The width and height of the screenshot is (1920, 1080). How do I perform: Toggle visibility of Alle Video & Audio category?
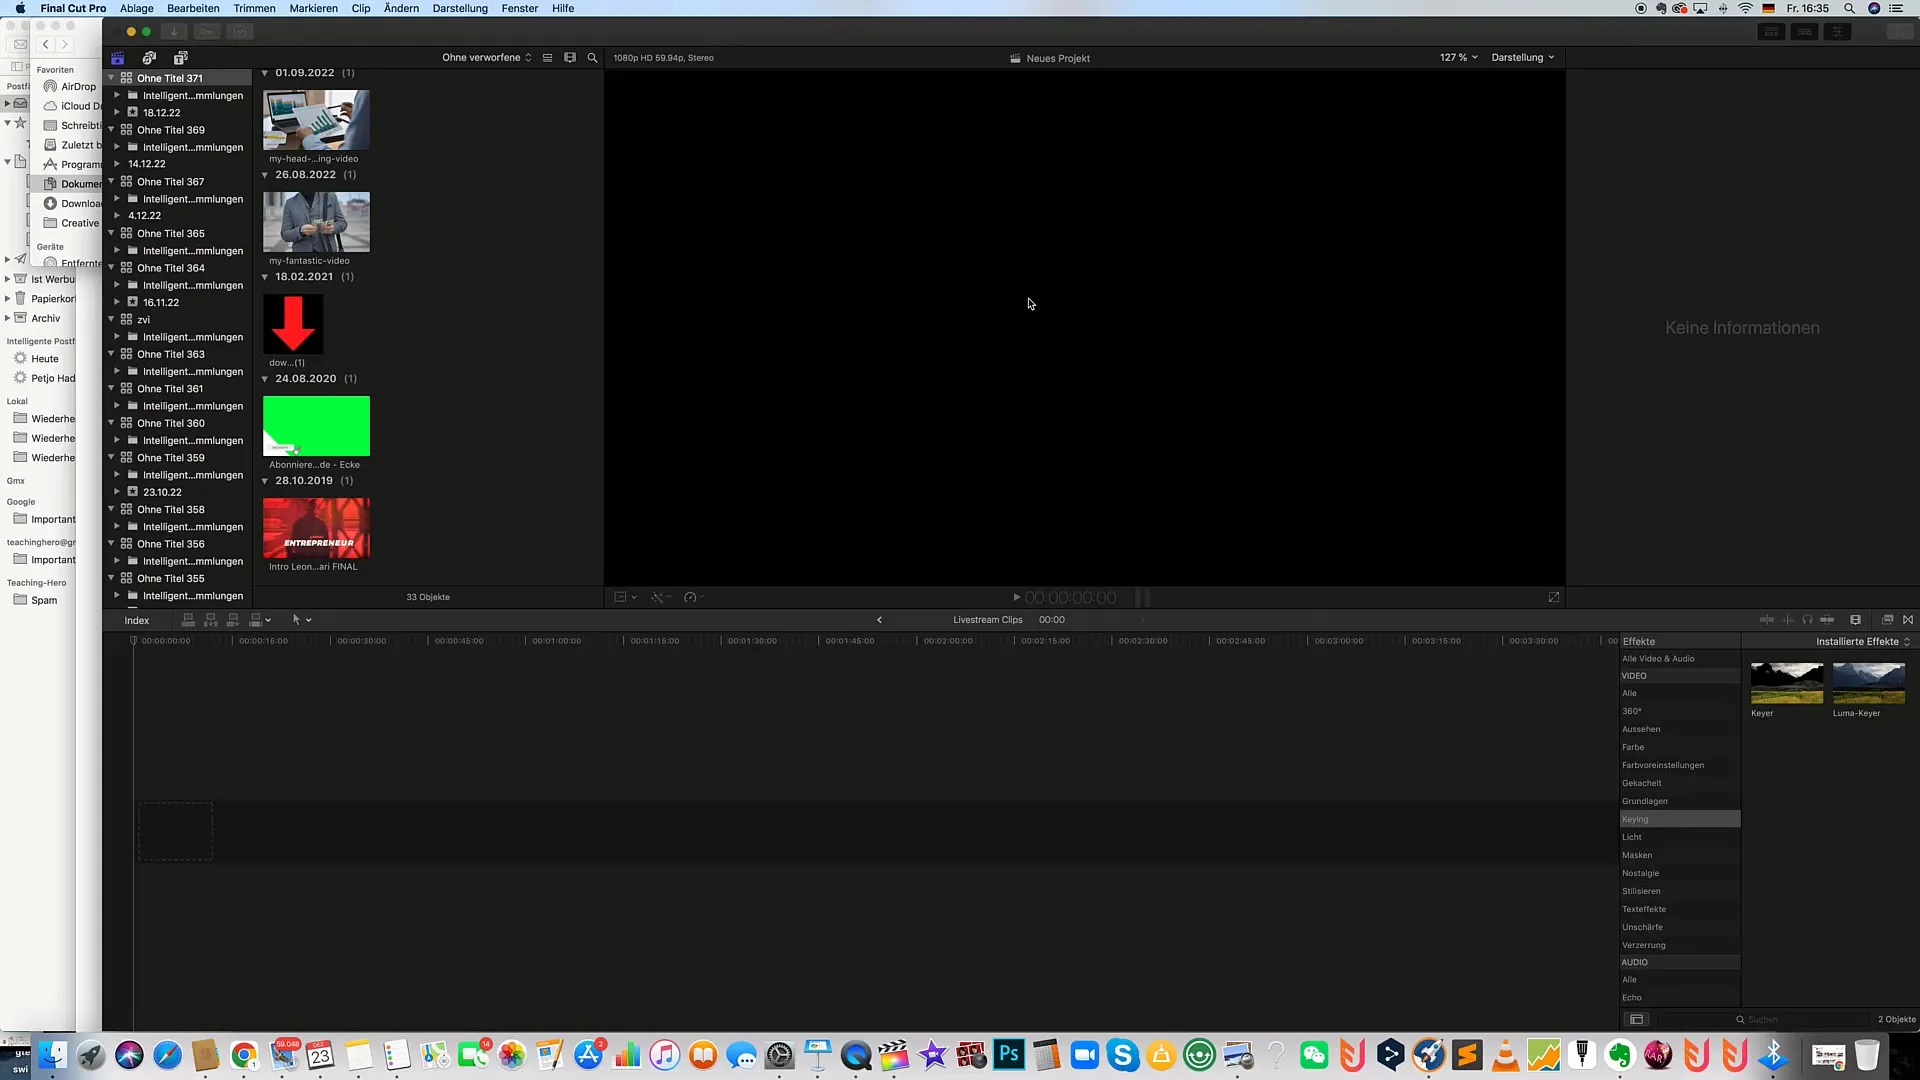1659,658
